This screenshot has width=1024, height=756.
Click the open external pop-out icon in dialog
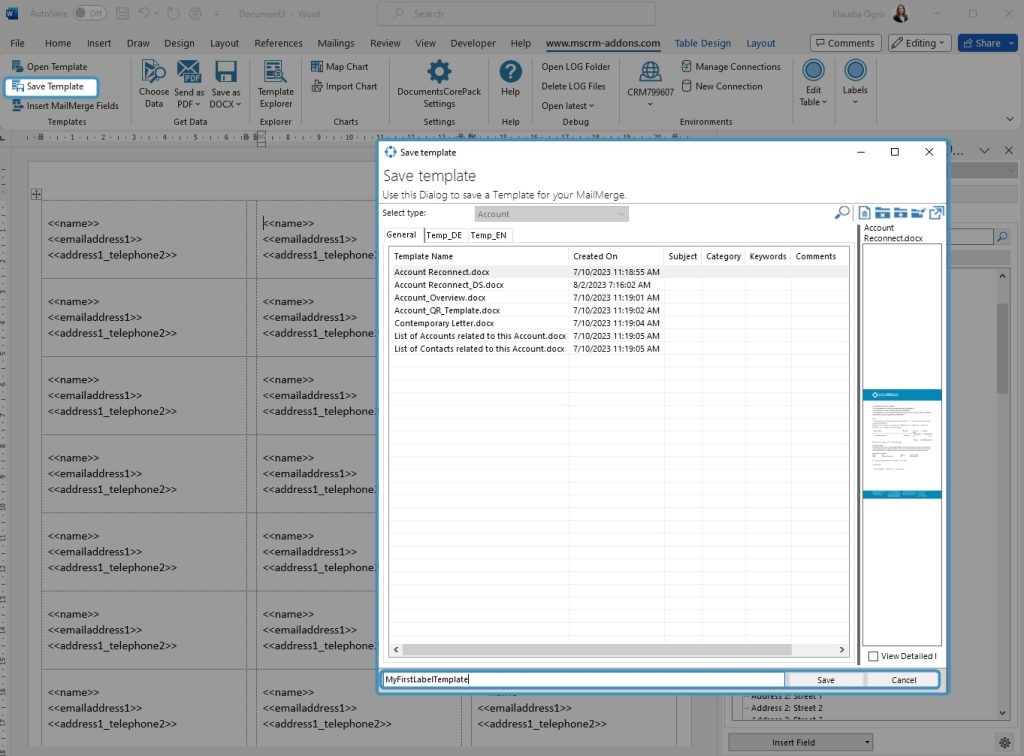(x=936, y=213)
